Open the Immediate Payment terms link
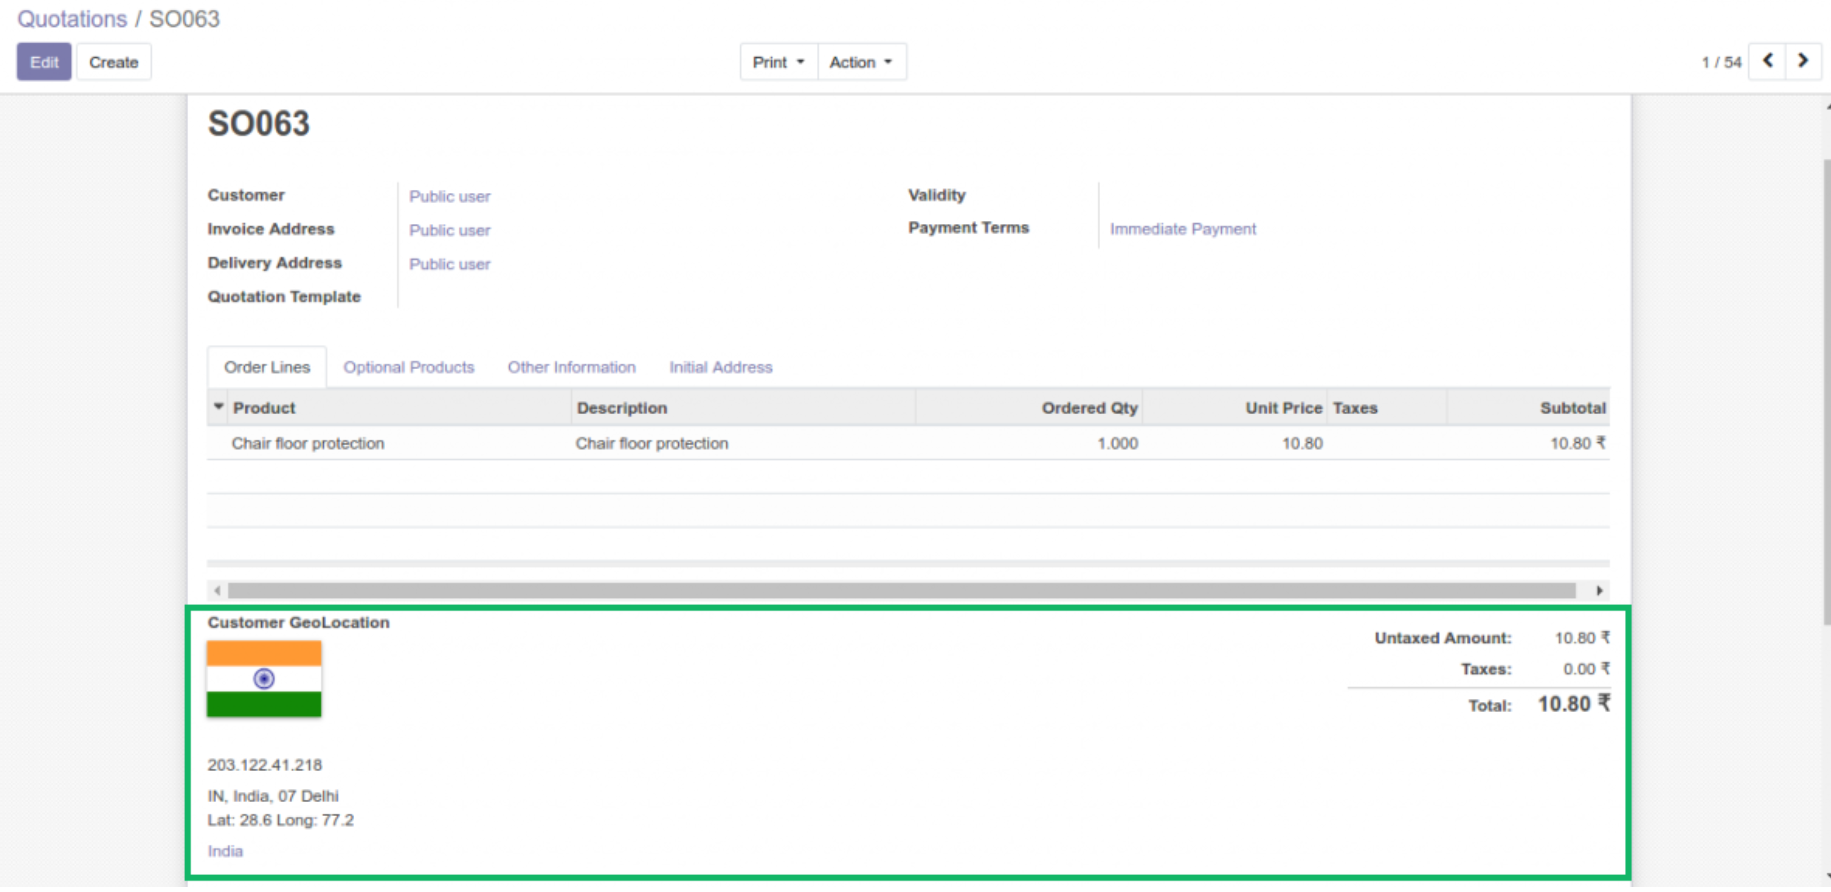 click(1182, 229)
